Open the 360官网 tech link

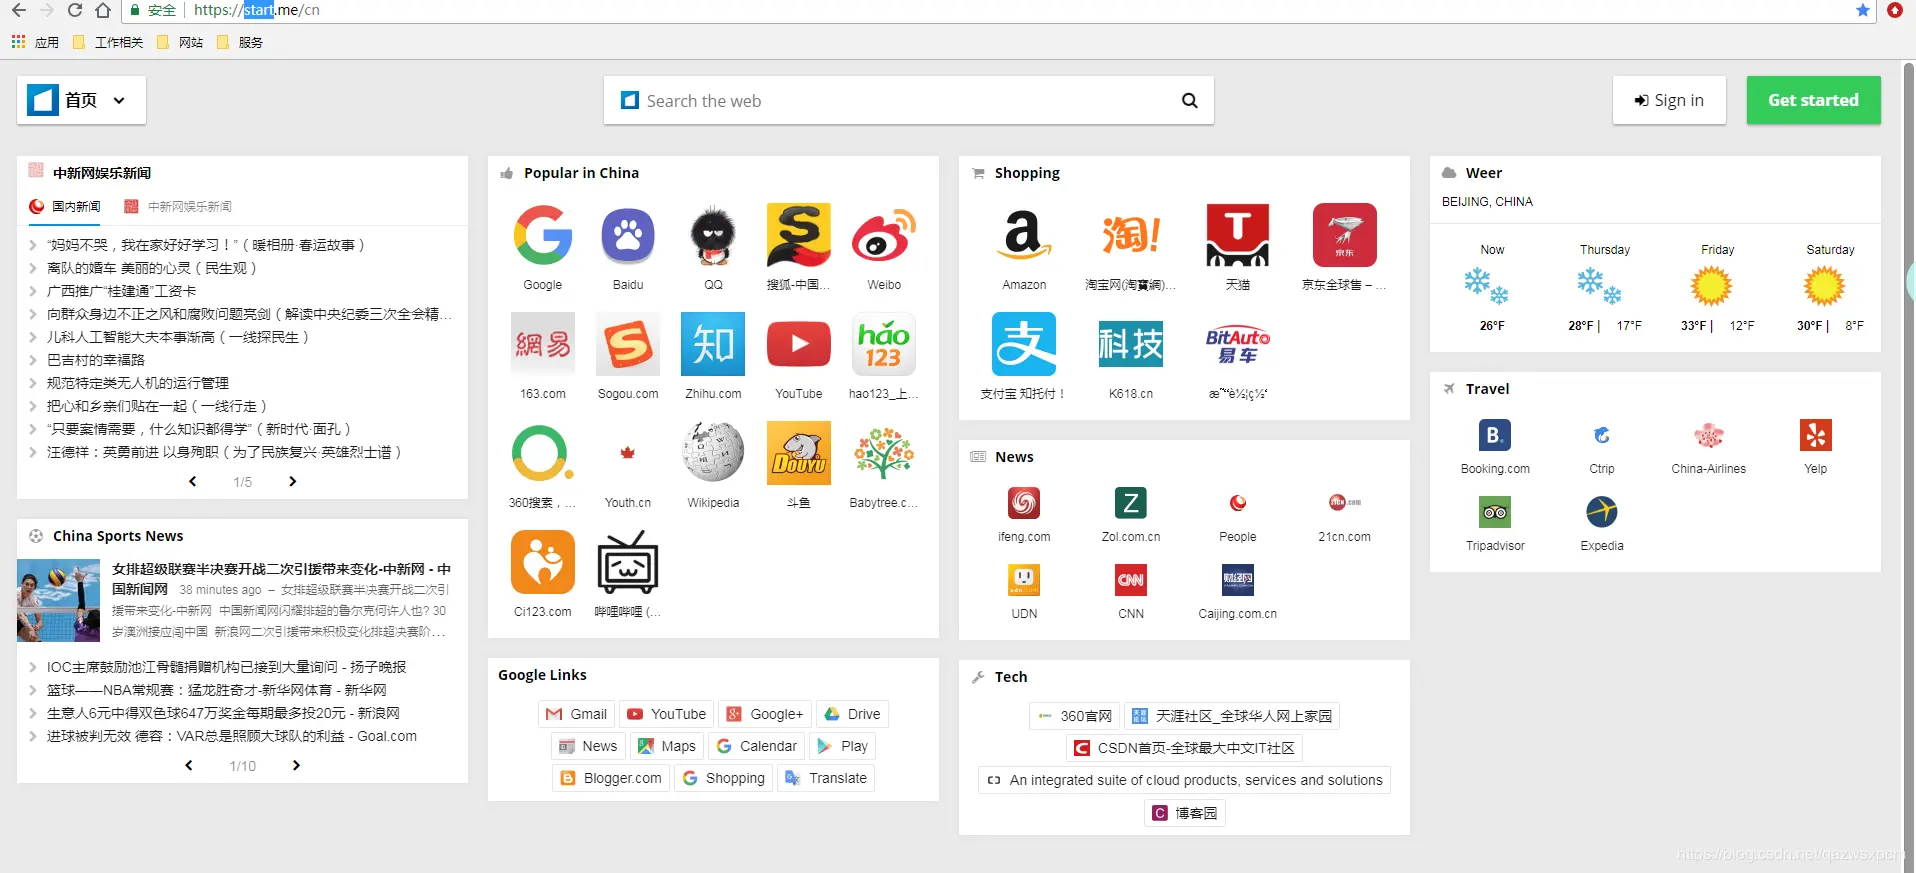point(1075,716)
